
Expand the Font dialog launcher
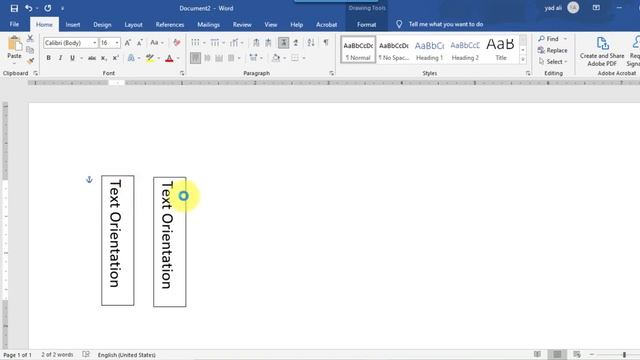click(182, 73)
